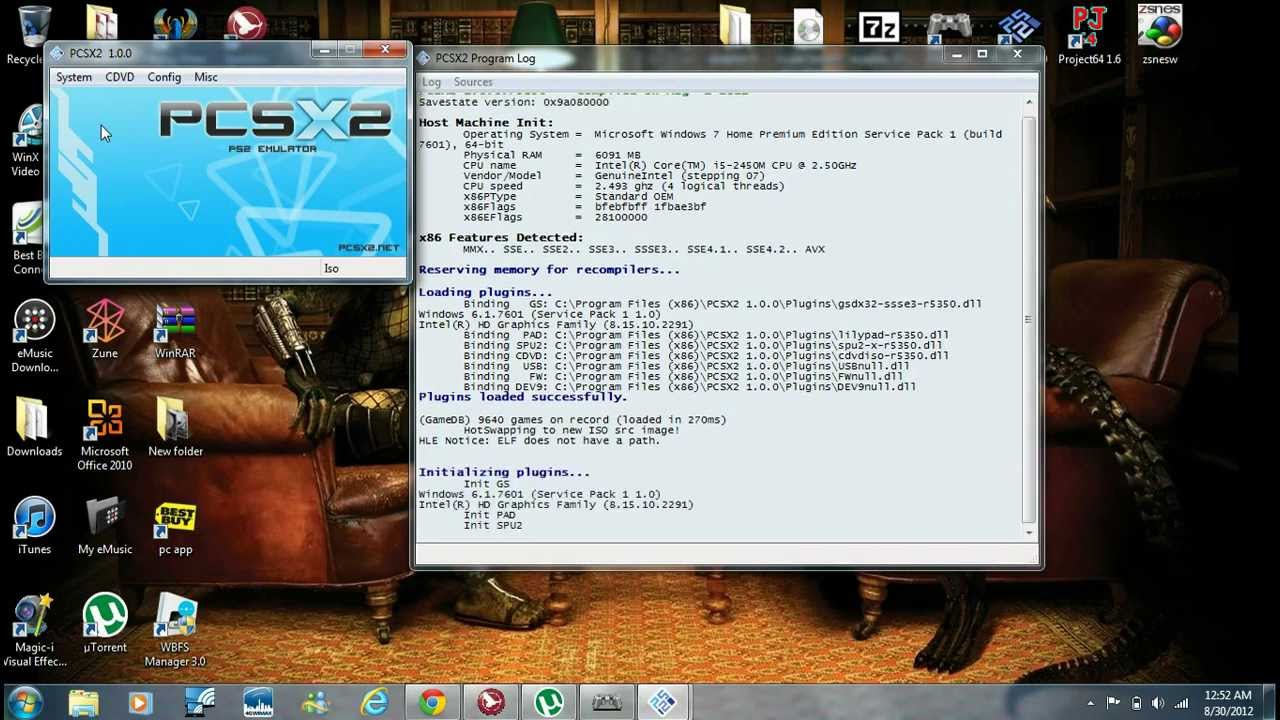
Task: Select the WinRAR desktop icon
Action: (175, 330)
